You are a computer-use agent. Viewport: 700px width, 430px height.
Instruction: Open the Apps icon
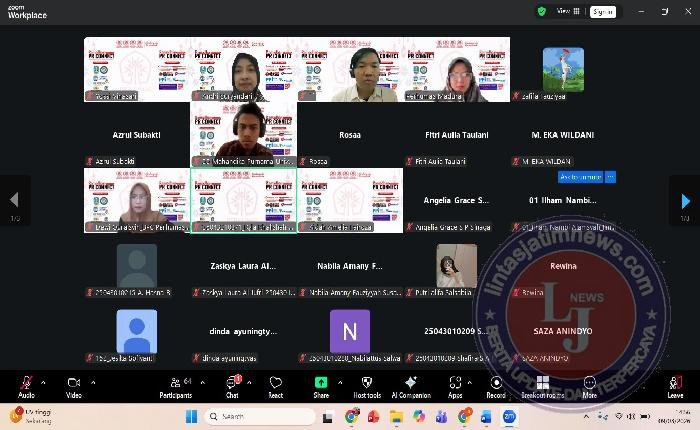tap(455, 385)
